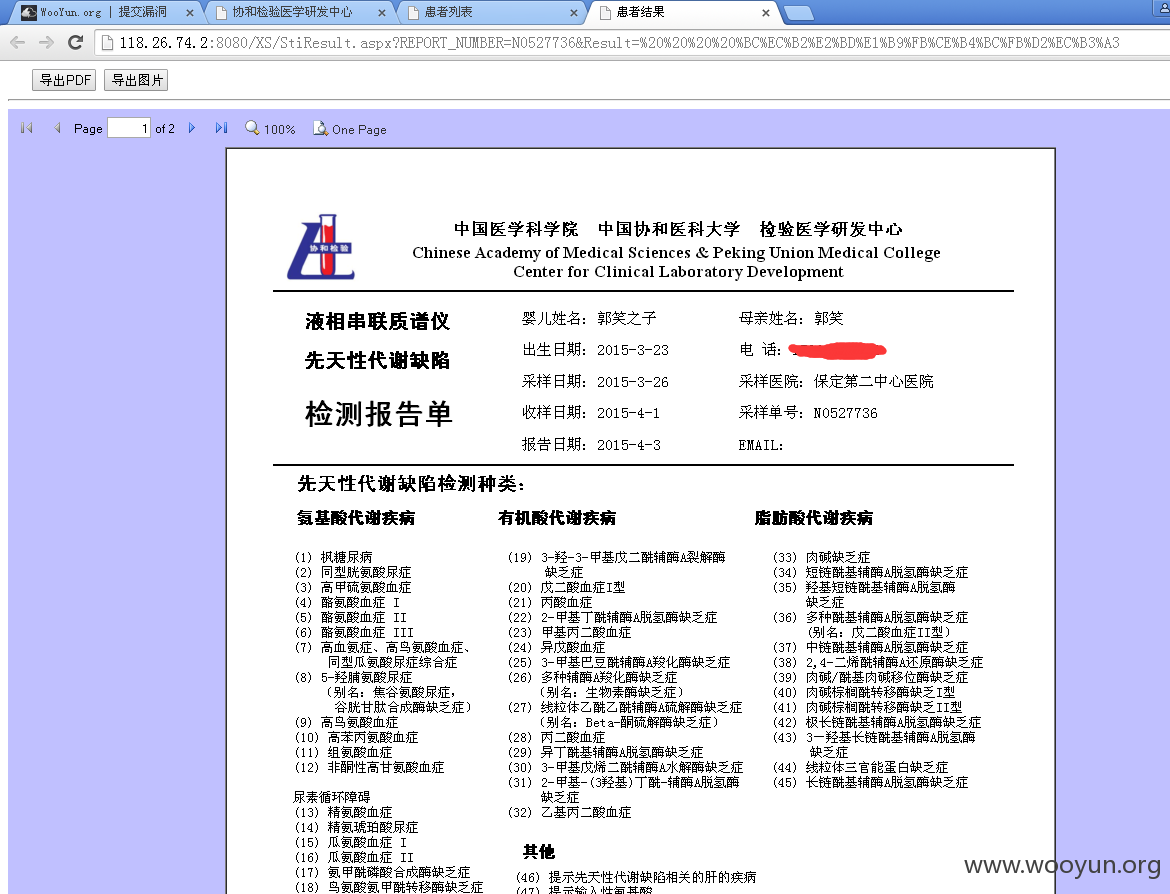The width and height of the screenshot is (1170, 894).
Task: Click the page number input field
Action: [129, 128]
